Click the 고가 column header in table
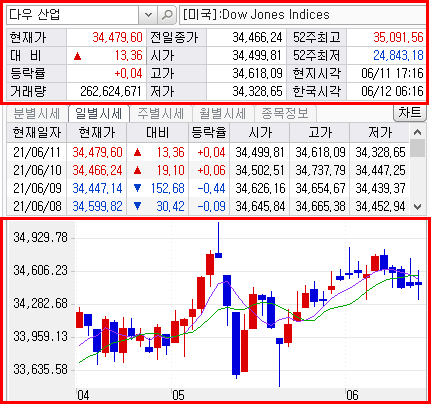 (320, 133)
